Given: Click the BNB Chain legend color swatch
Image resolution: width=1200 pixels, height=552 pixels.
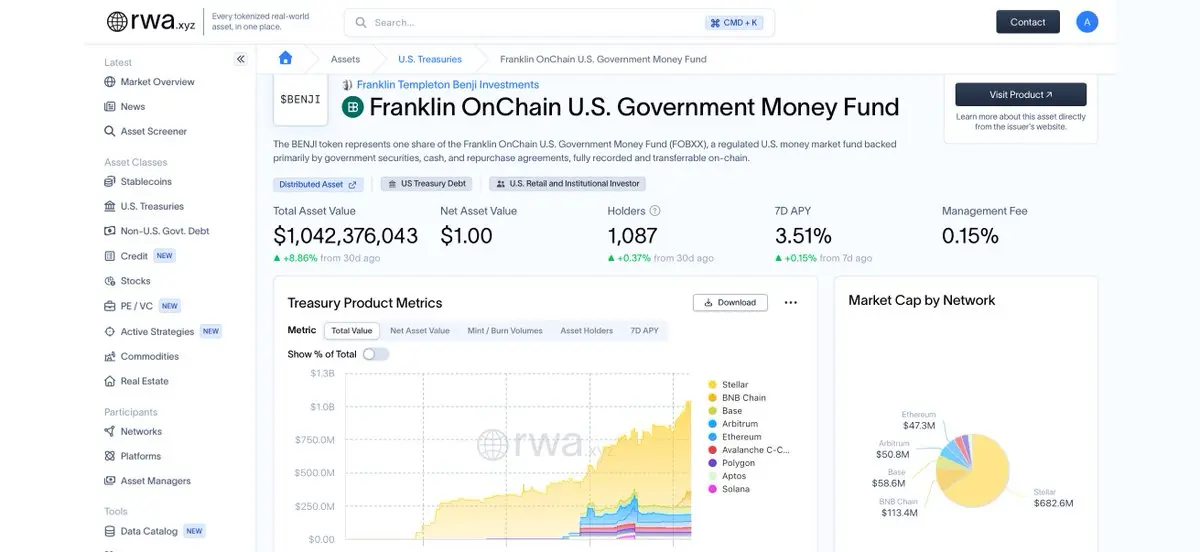Looking at the screenshot, I should (712, 398).
